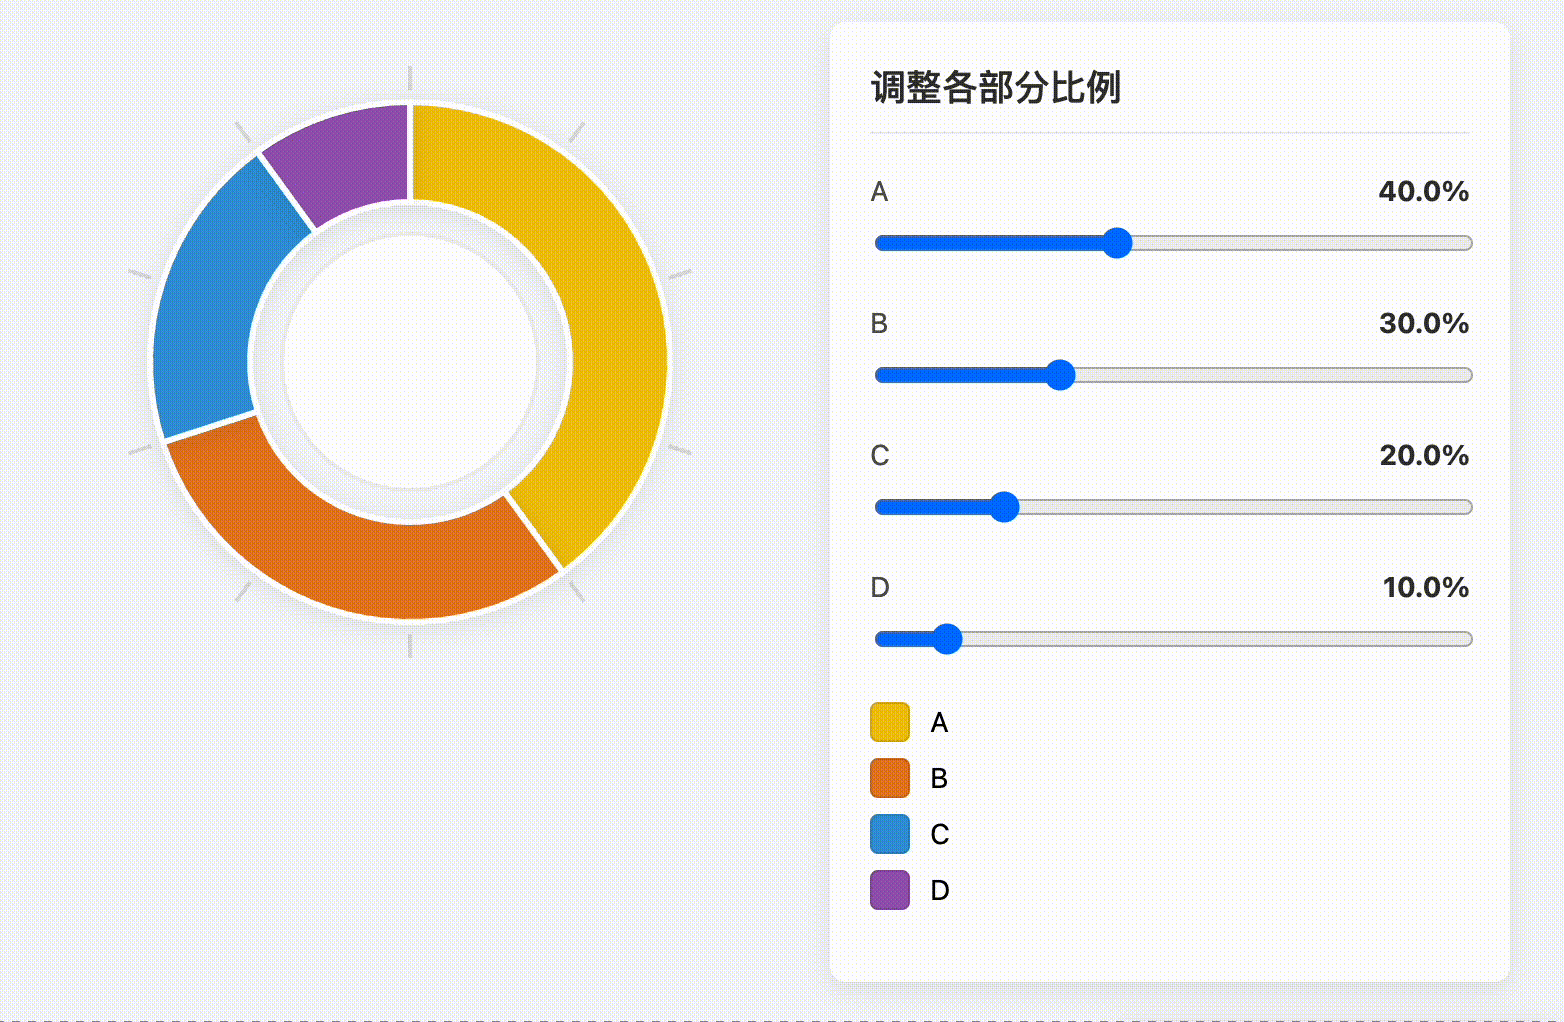Click the unfilled track of slider A
The width and height of the screenshot is (1564, 1022).
(1300, 243)
